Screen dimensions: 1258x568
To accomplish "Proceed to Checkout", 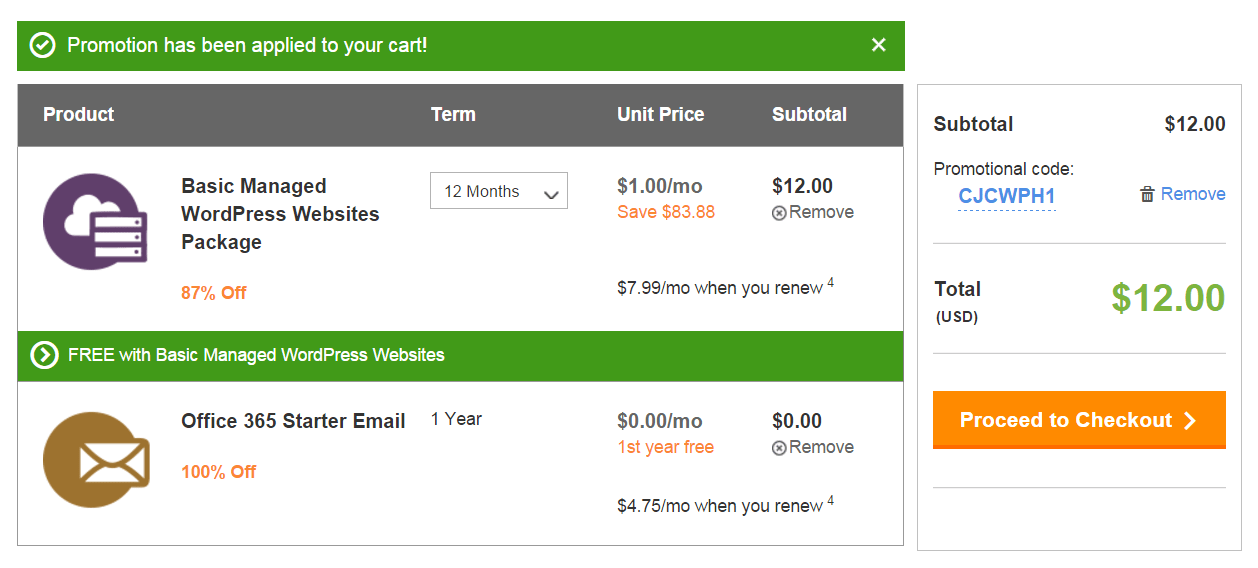I will click(1079, 420).
